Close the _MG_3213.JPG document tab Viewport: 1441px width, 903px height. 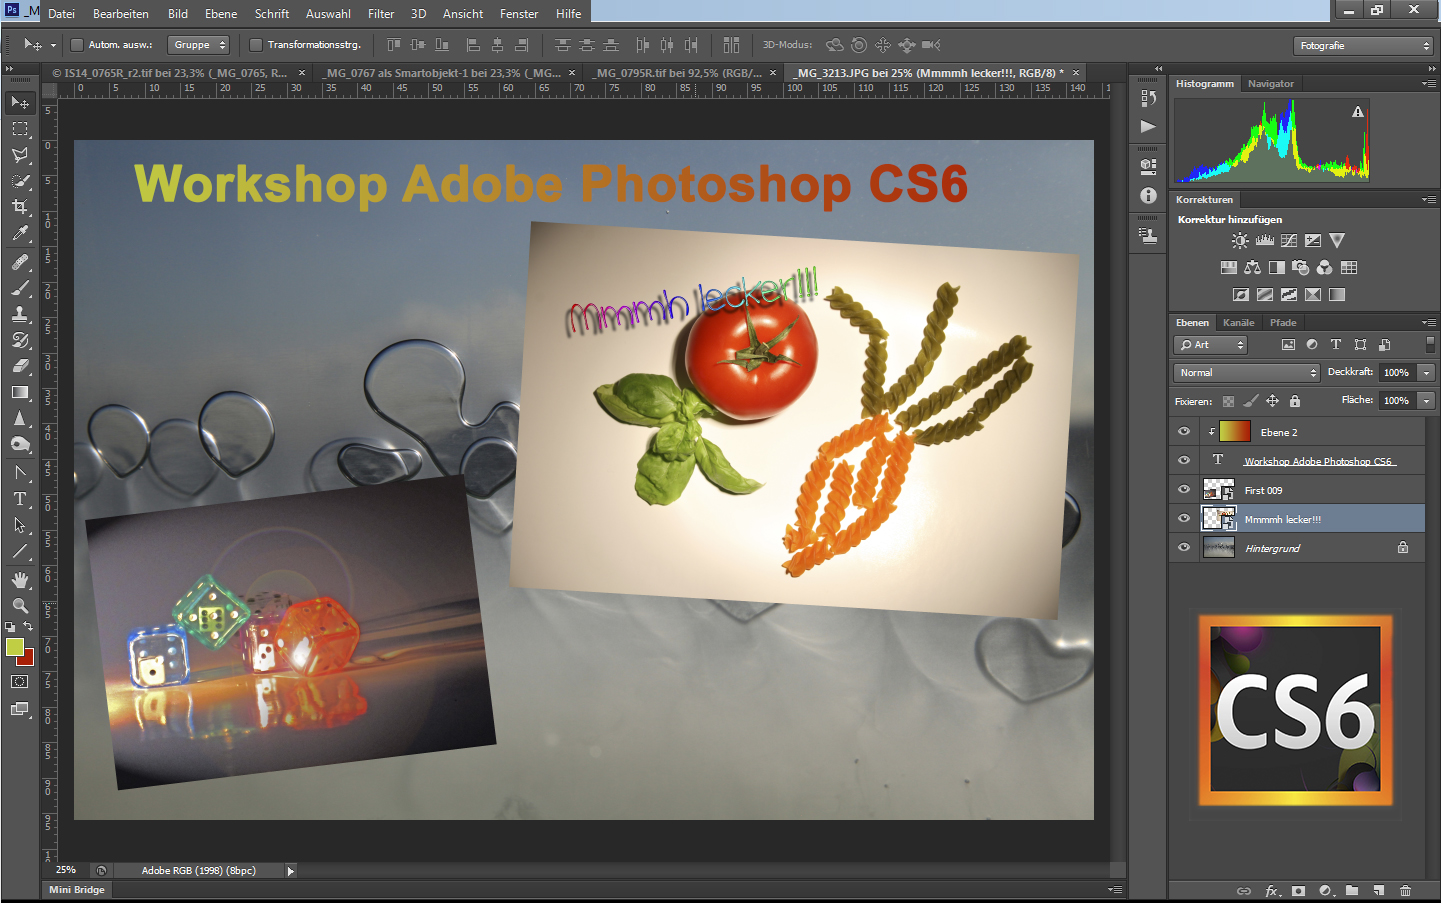click(x=1076, y=73)
